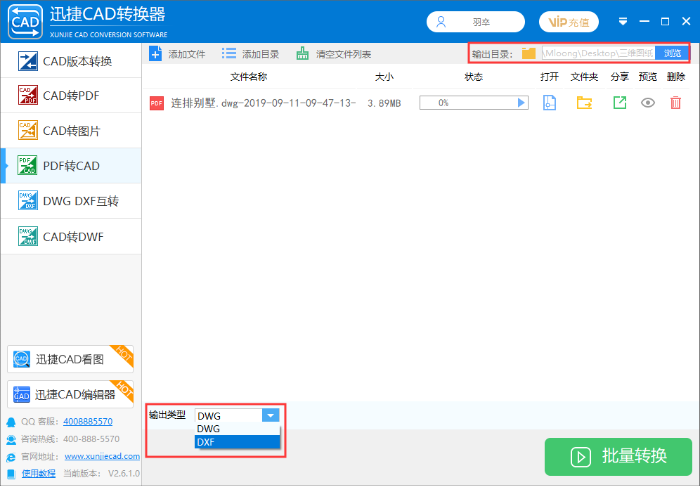Click the CAD转DWF teal icon

point(28,236)
